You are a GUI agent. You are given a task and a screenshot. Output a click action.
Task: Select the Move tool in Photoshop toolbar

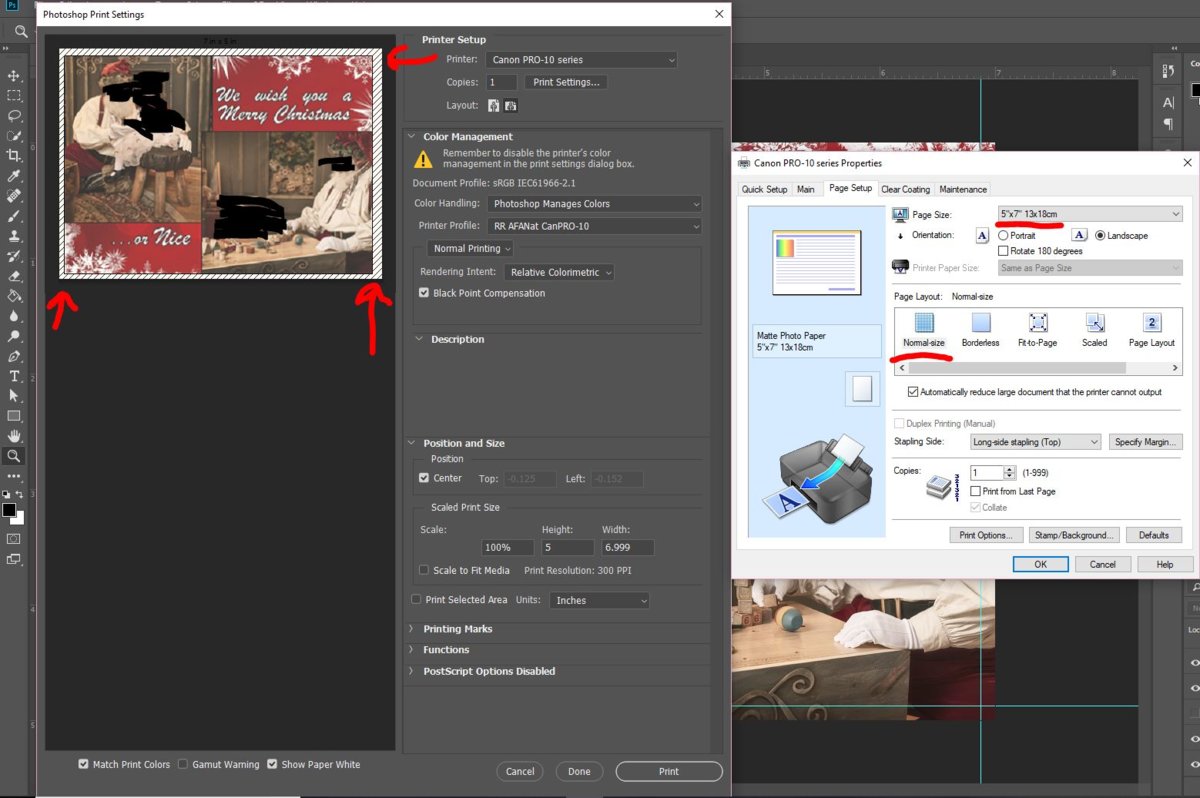14,76
